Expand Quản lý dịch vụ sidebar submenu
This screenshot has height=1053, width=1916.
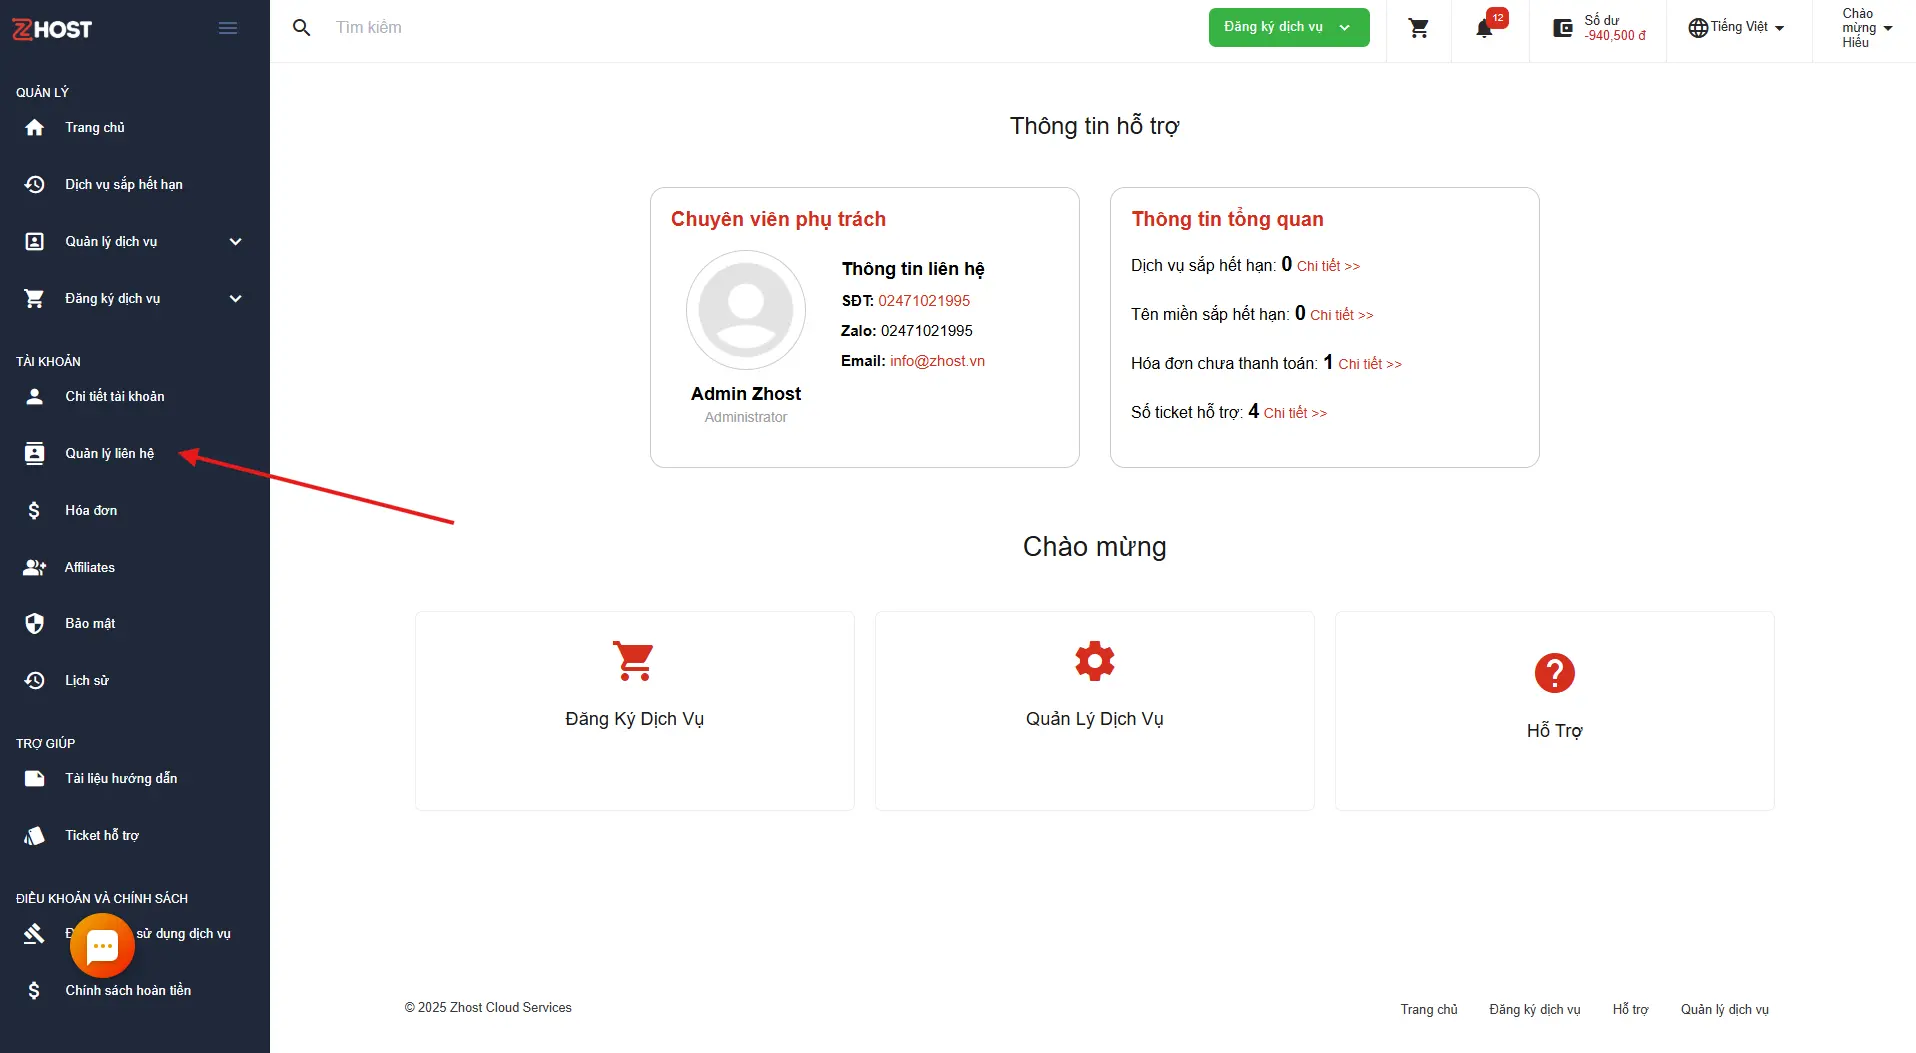[x=236, y=242]
